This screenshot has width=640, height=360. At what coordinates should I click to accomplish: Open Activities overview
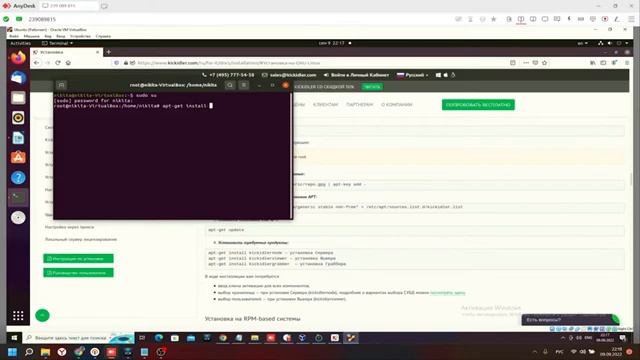(x=20, y=43)
